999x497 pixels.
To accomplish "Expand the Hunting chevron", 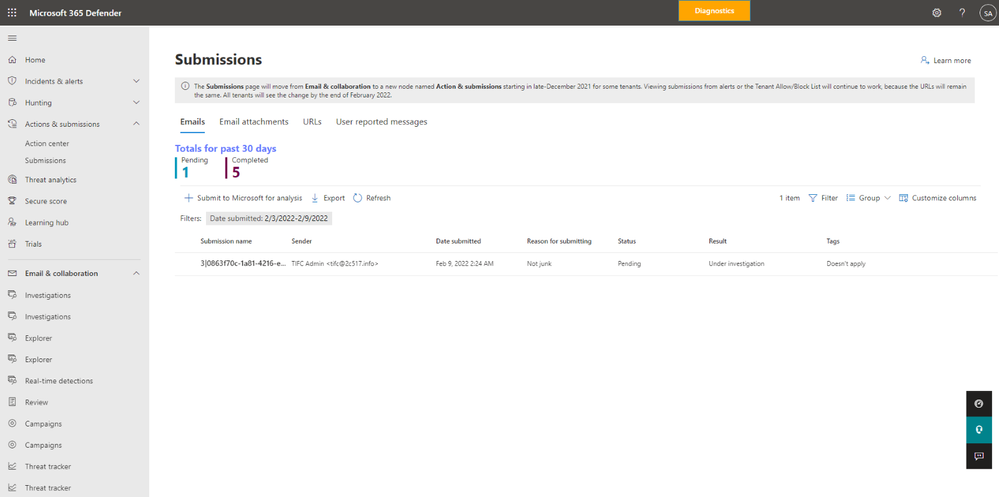I will point(136,103).
